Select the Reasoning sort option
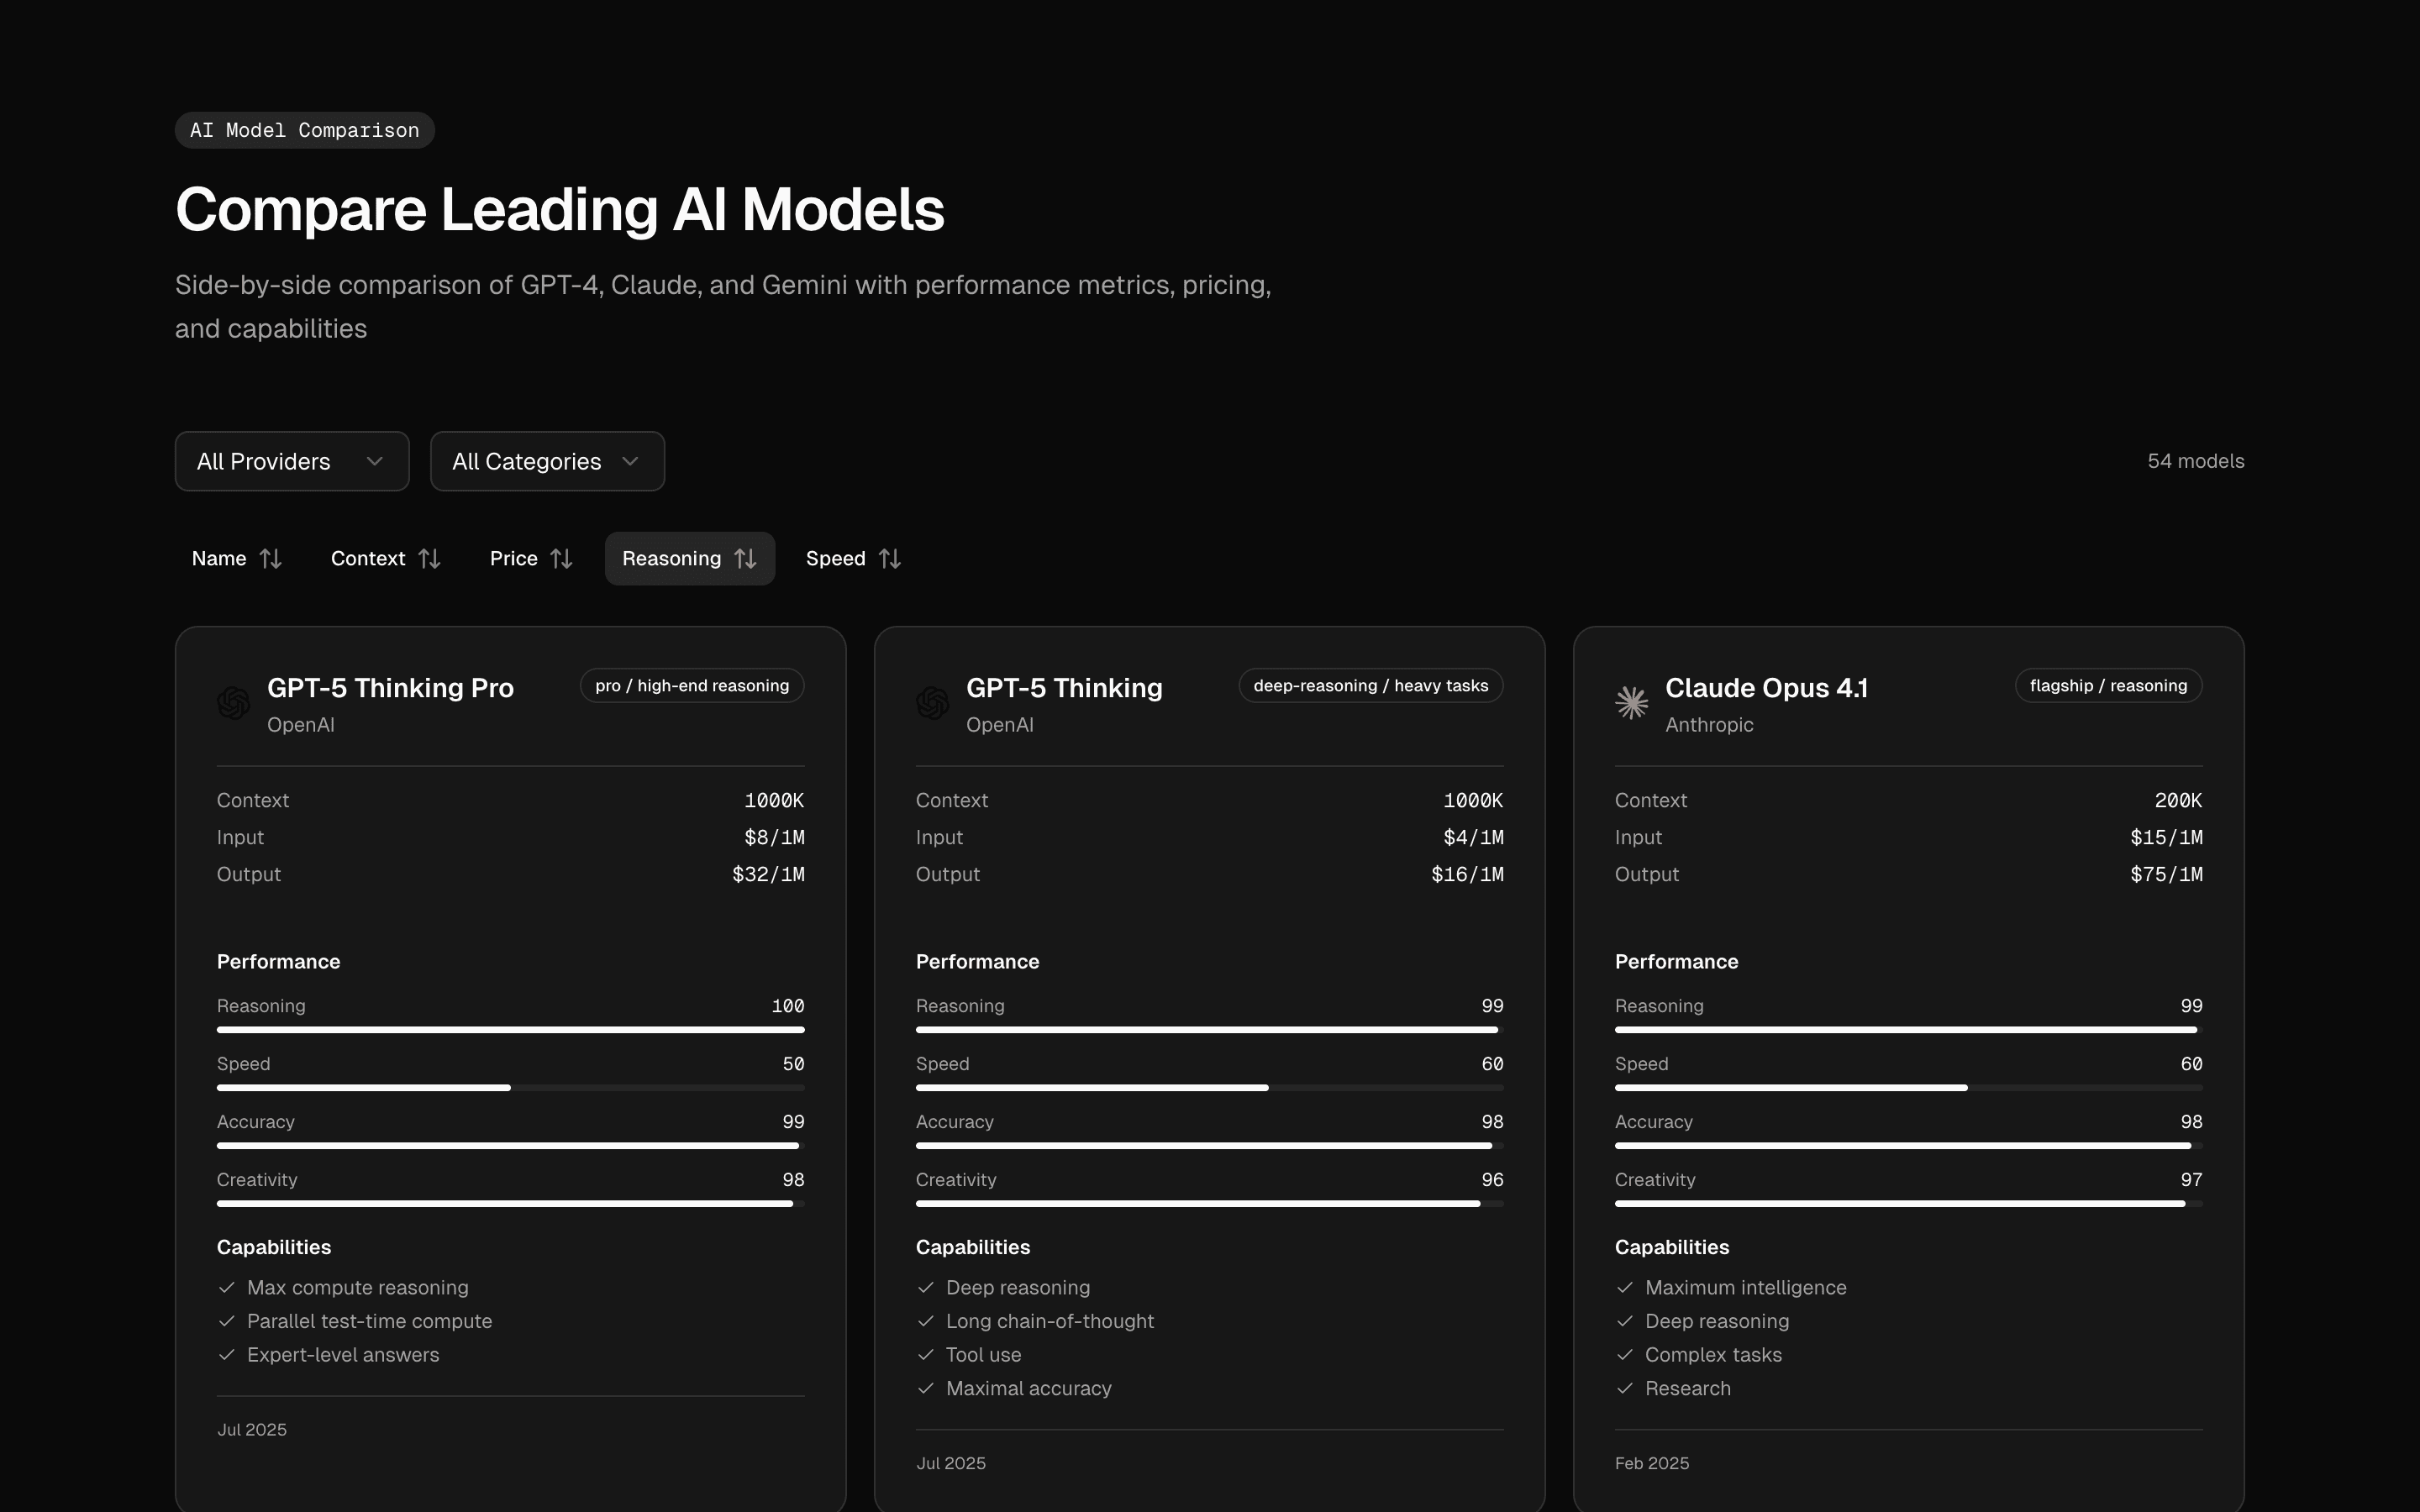Image resolution: width=2420 pixels, height=1512 pixels. pyautogui.click(x=689, y=558)
